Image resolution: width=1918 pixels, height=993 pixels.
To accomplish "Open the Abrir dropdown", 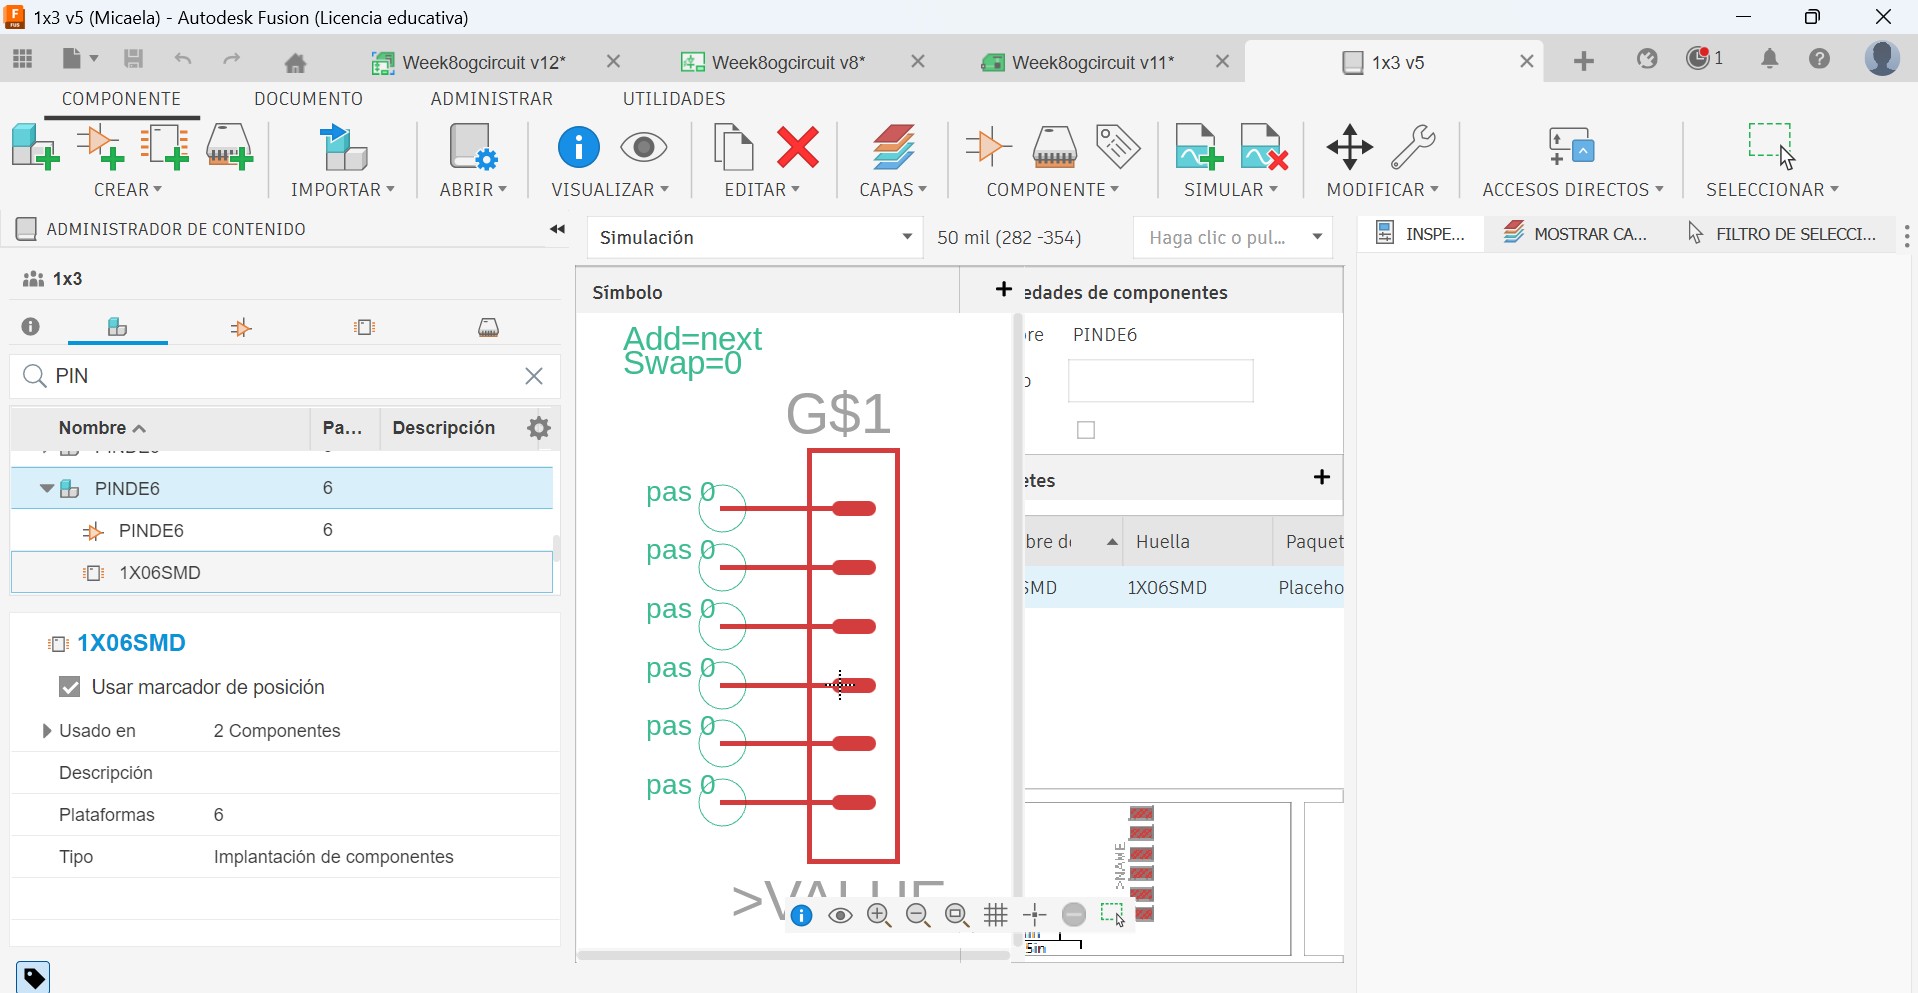I will pos(473,190).
